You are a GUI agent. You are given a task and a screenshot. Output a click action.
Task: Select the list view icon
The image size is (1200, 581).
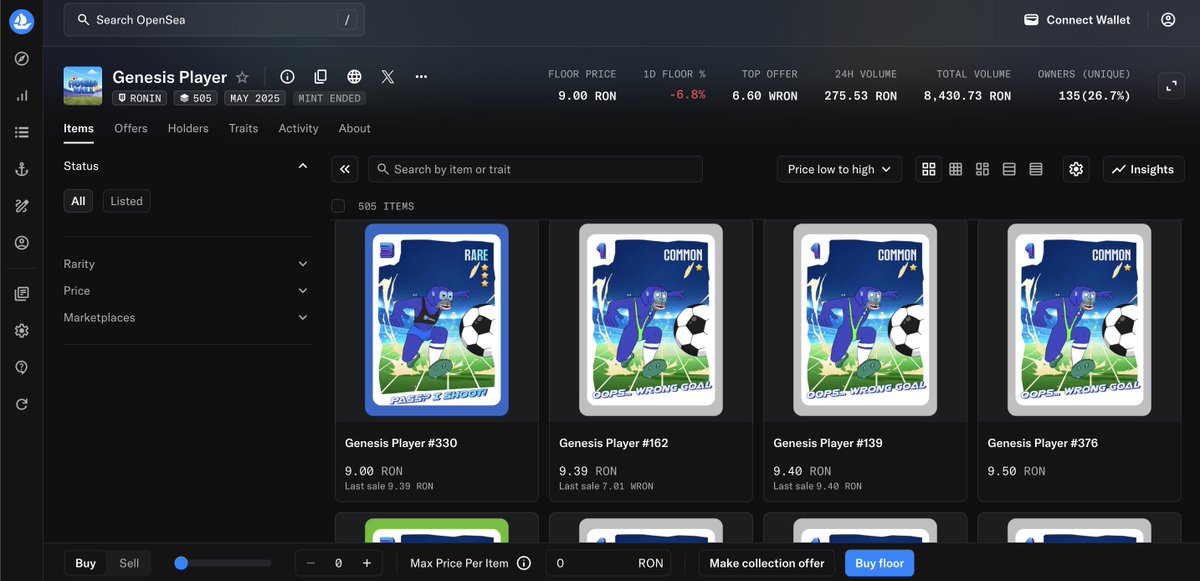[x=1009, y=170]
